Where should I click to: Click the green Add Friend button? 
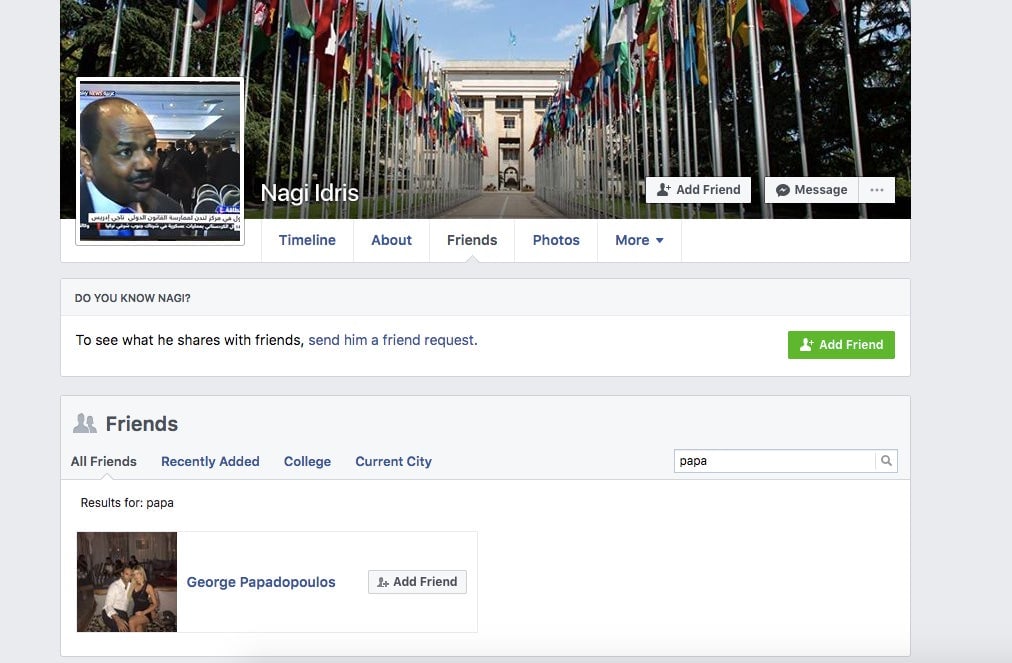(841, 345)
